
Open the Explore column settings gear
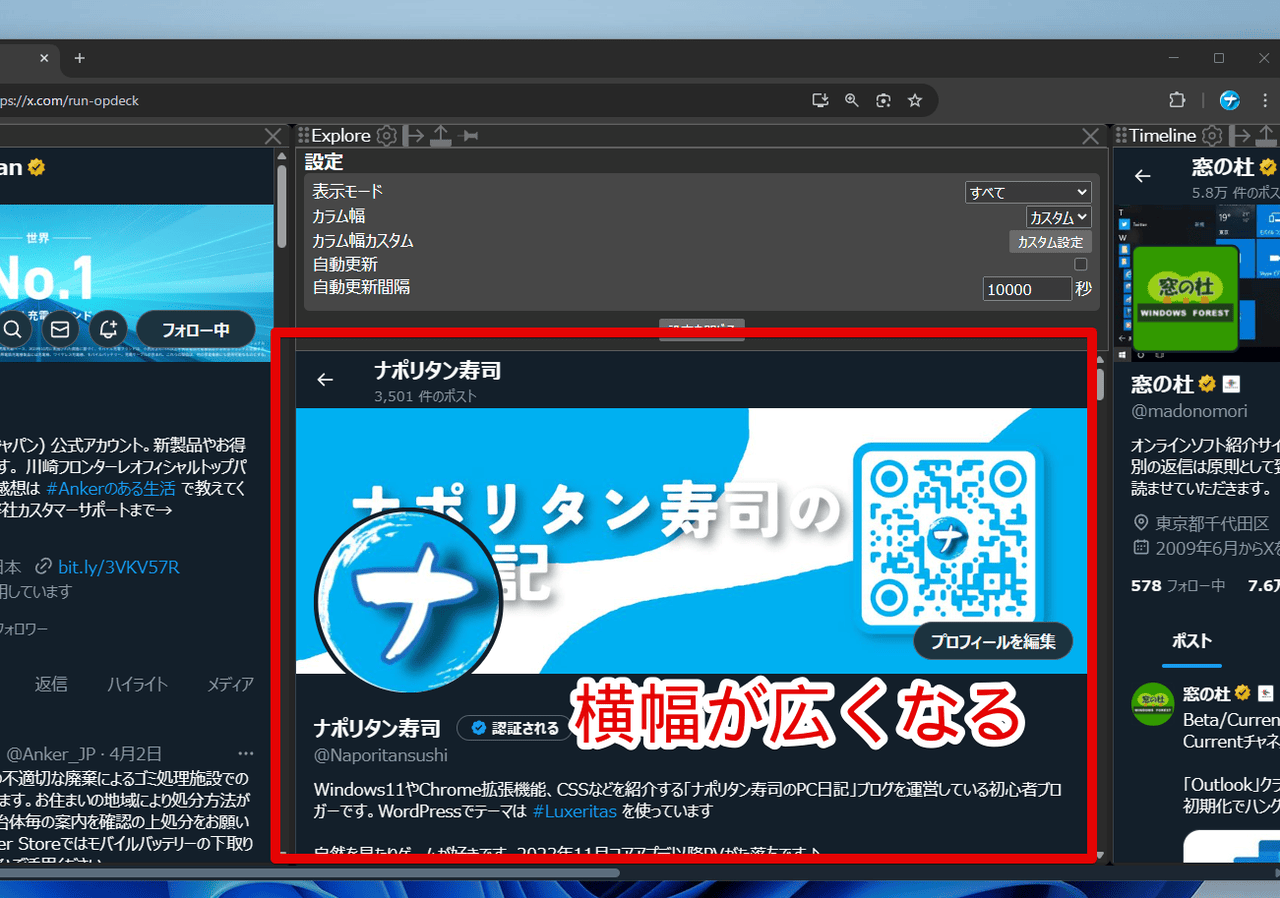(387, 136)
